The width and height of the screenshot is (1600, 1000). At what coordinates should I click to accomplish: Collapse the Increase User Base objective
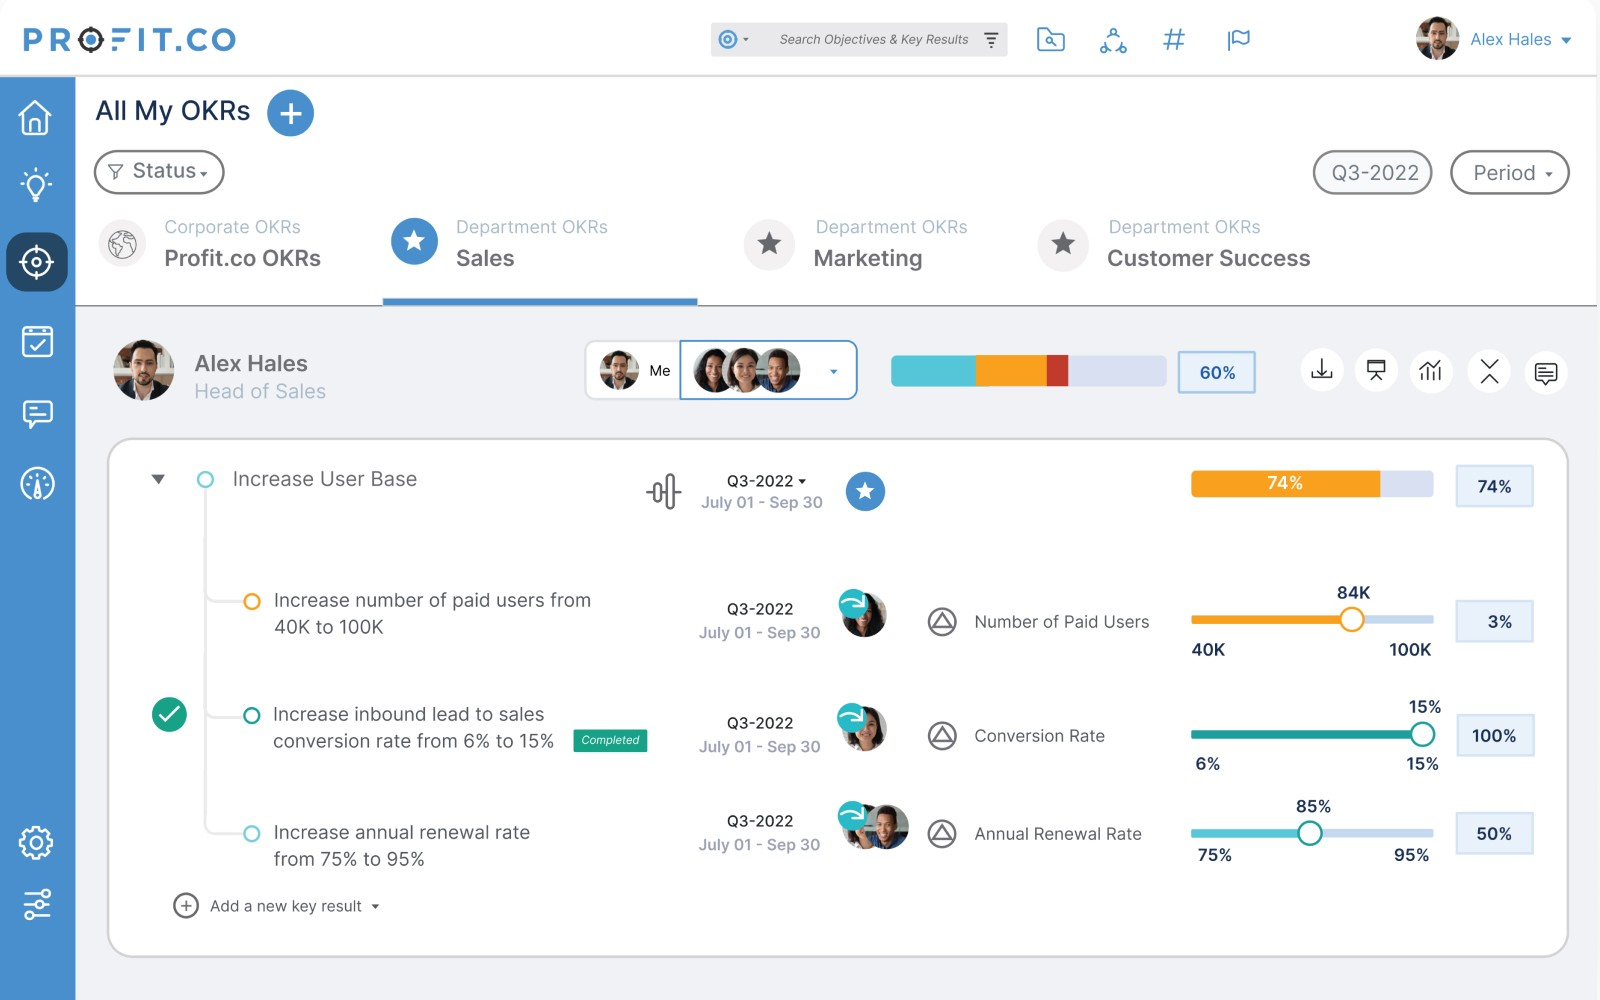(158, 479)
